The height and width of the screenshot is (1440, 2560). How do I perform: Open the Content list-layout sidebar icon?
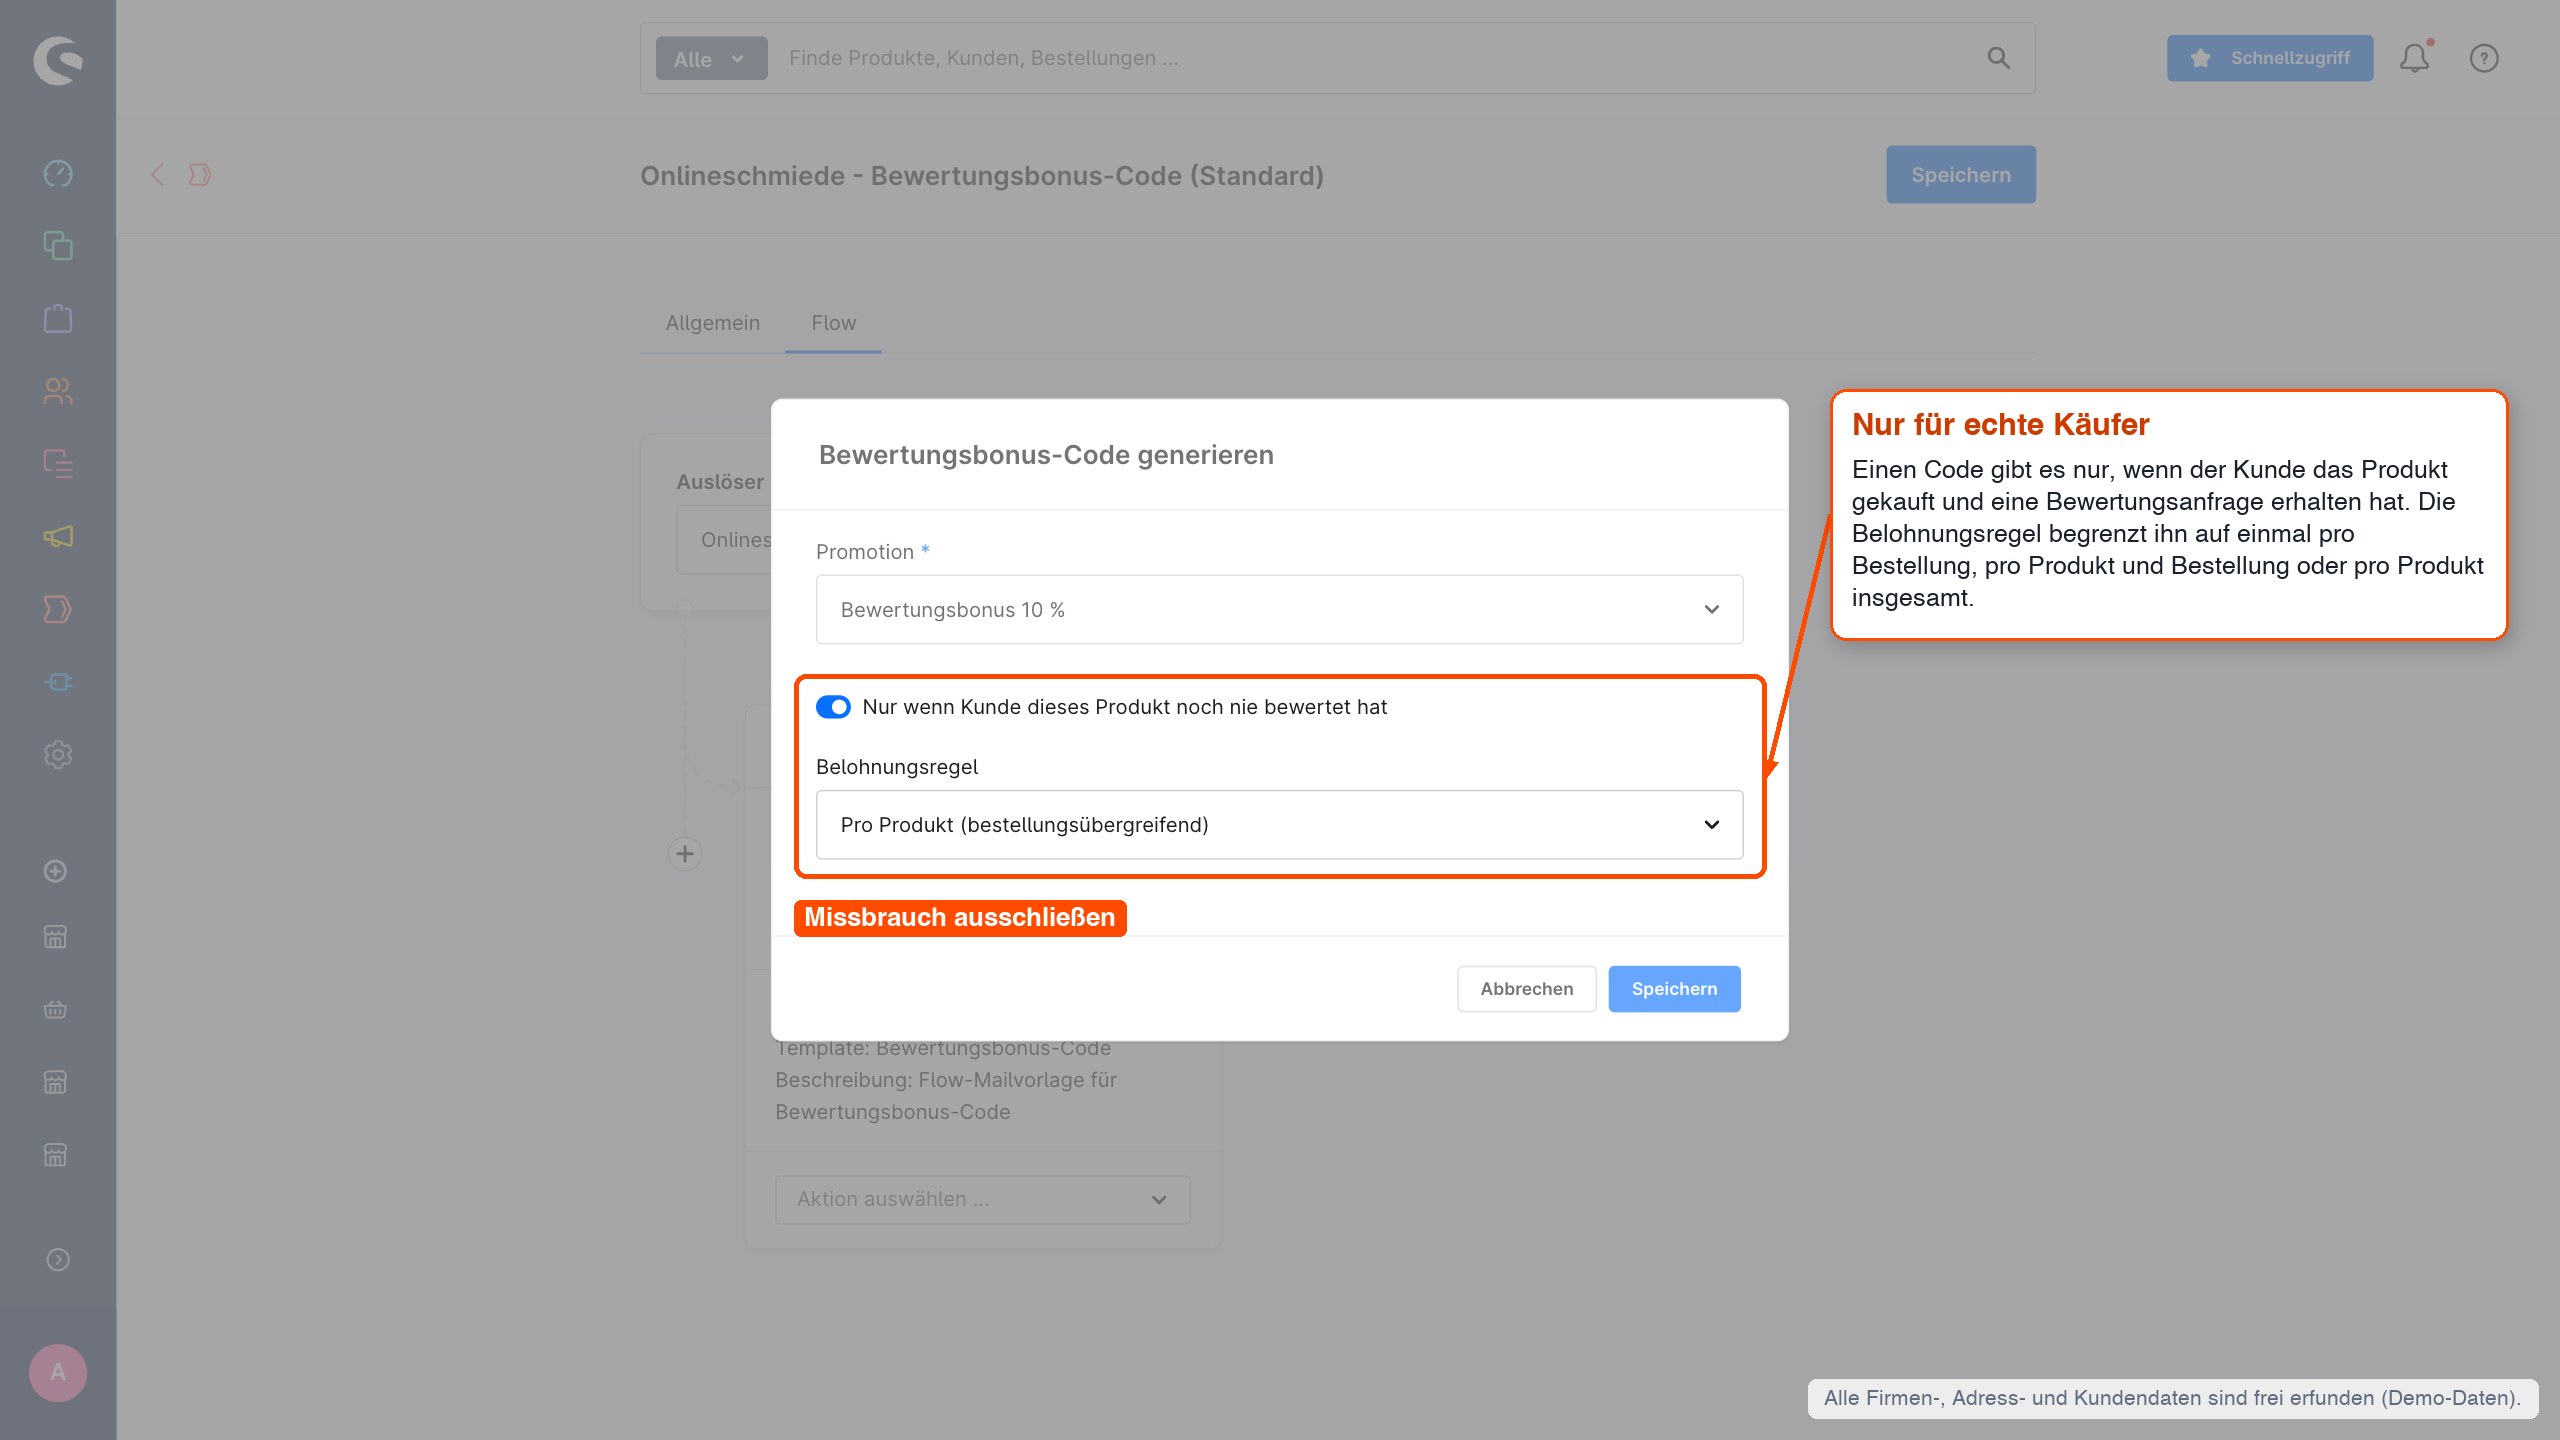[58, 464]
